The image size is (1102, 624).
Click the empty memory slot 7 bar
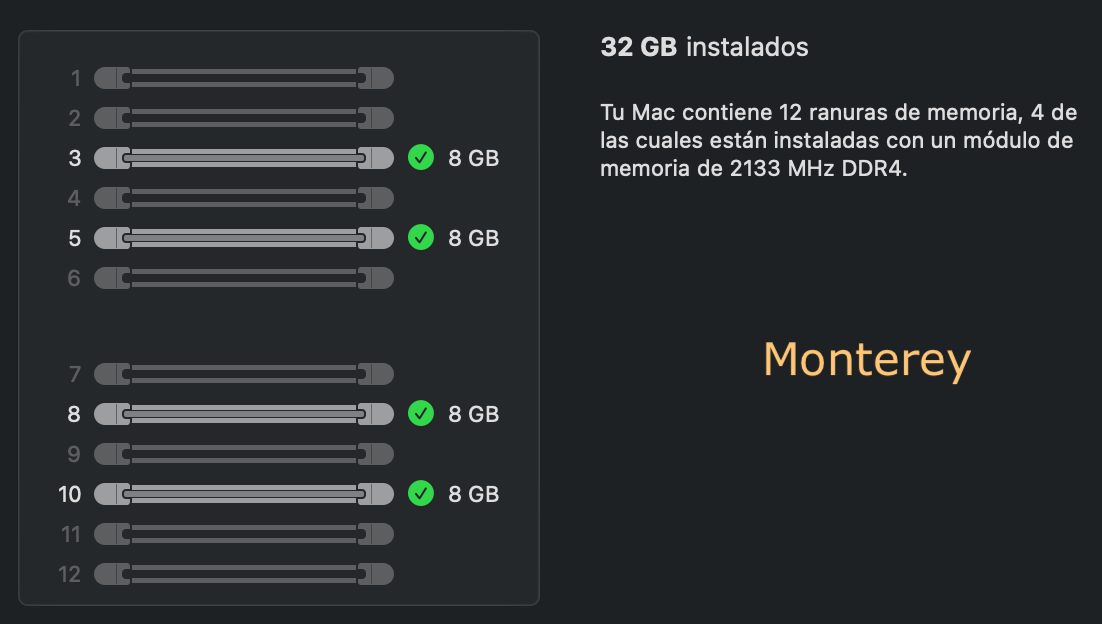coord(243,374)
